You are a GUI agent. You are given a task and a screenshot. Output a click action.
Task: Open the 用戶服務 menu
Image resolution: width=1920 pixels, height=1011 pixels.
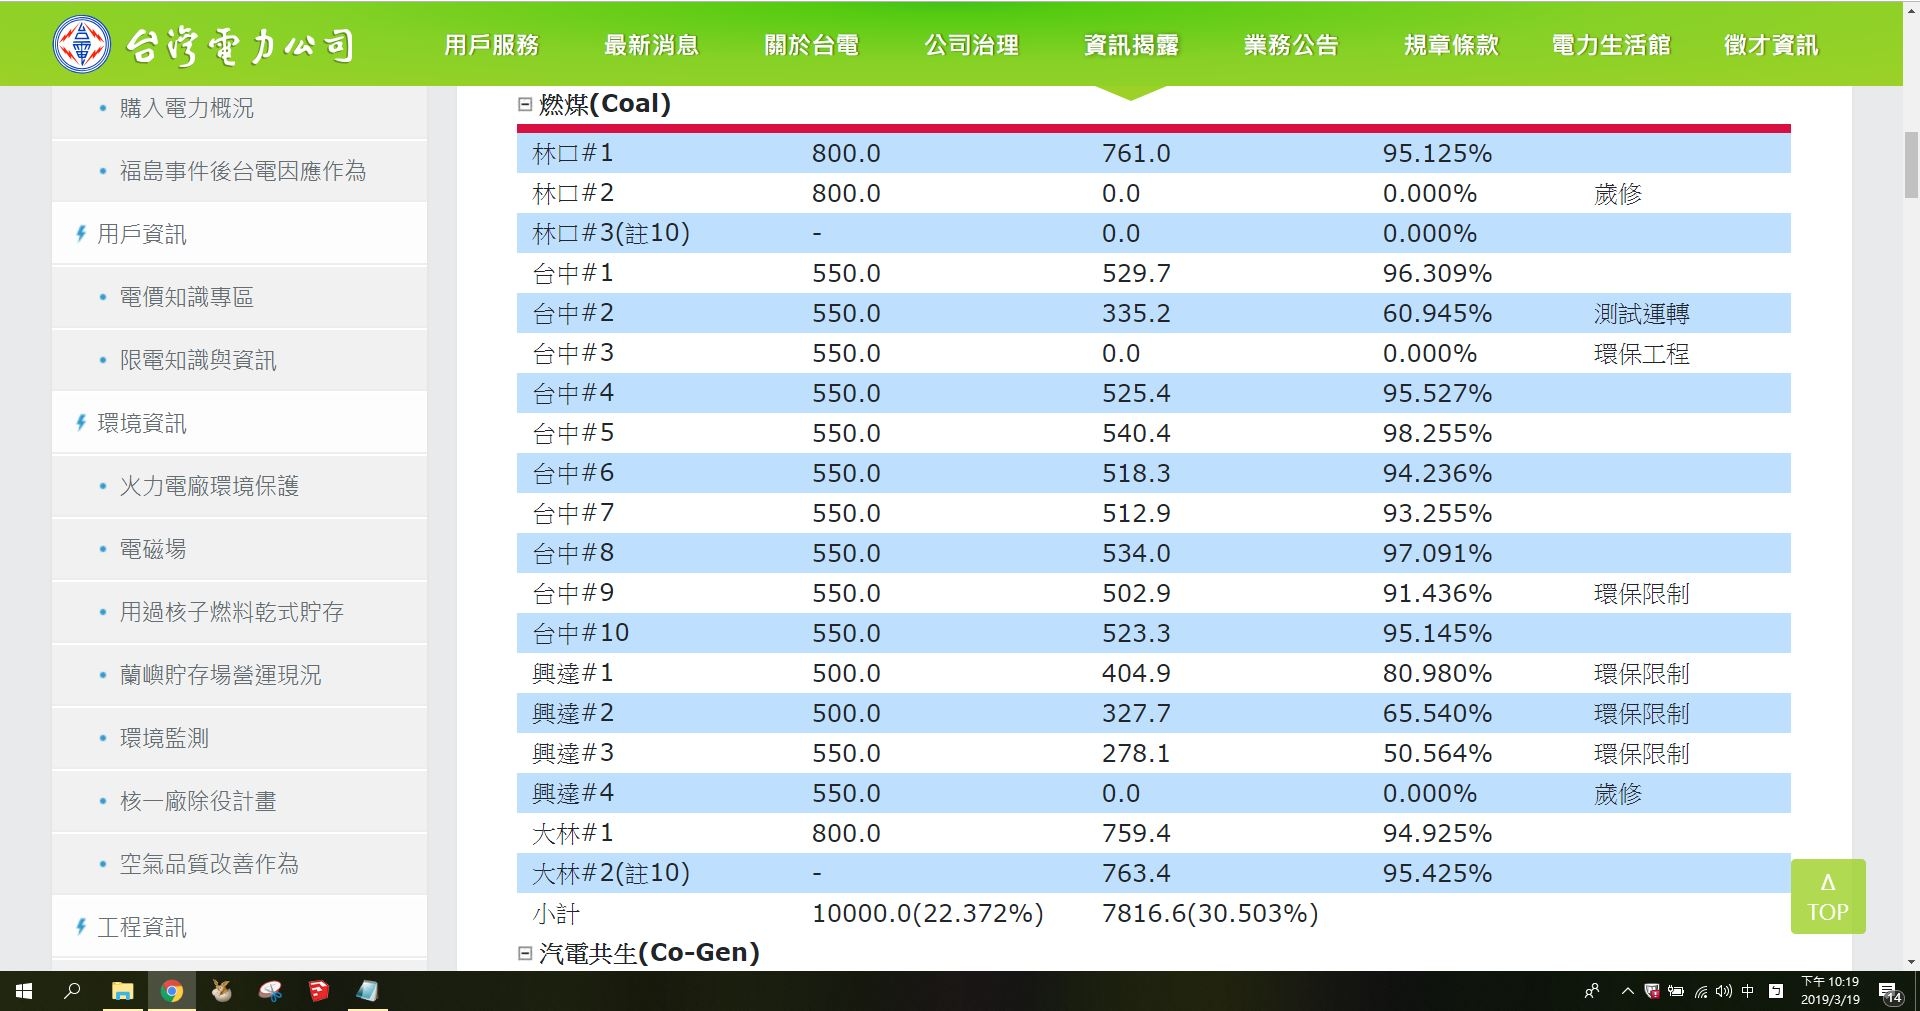pos(491,45)
